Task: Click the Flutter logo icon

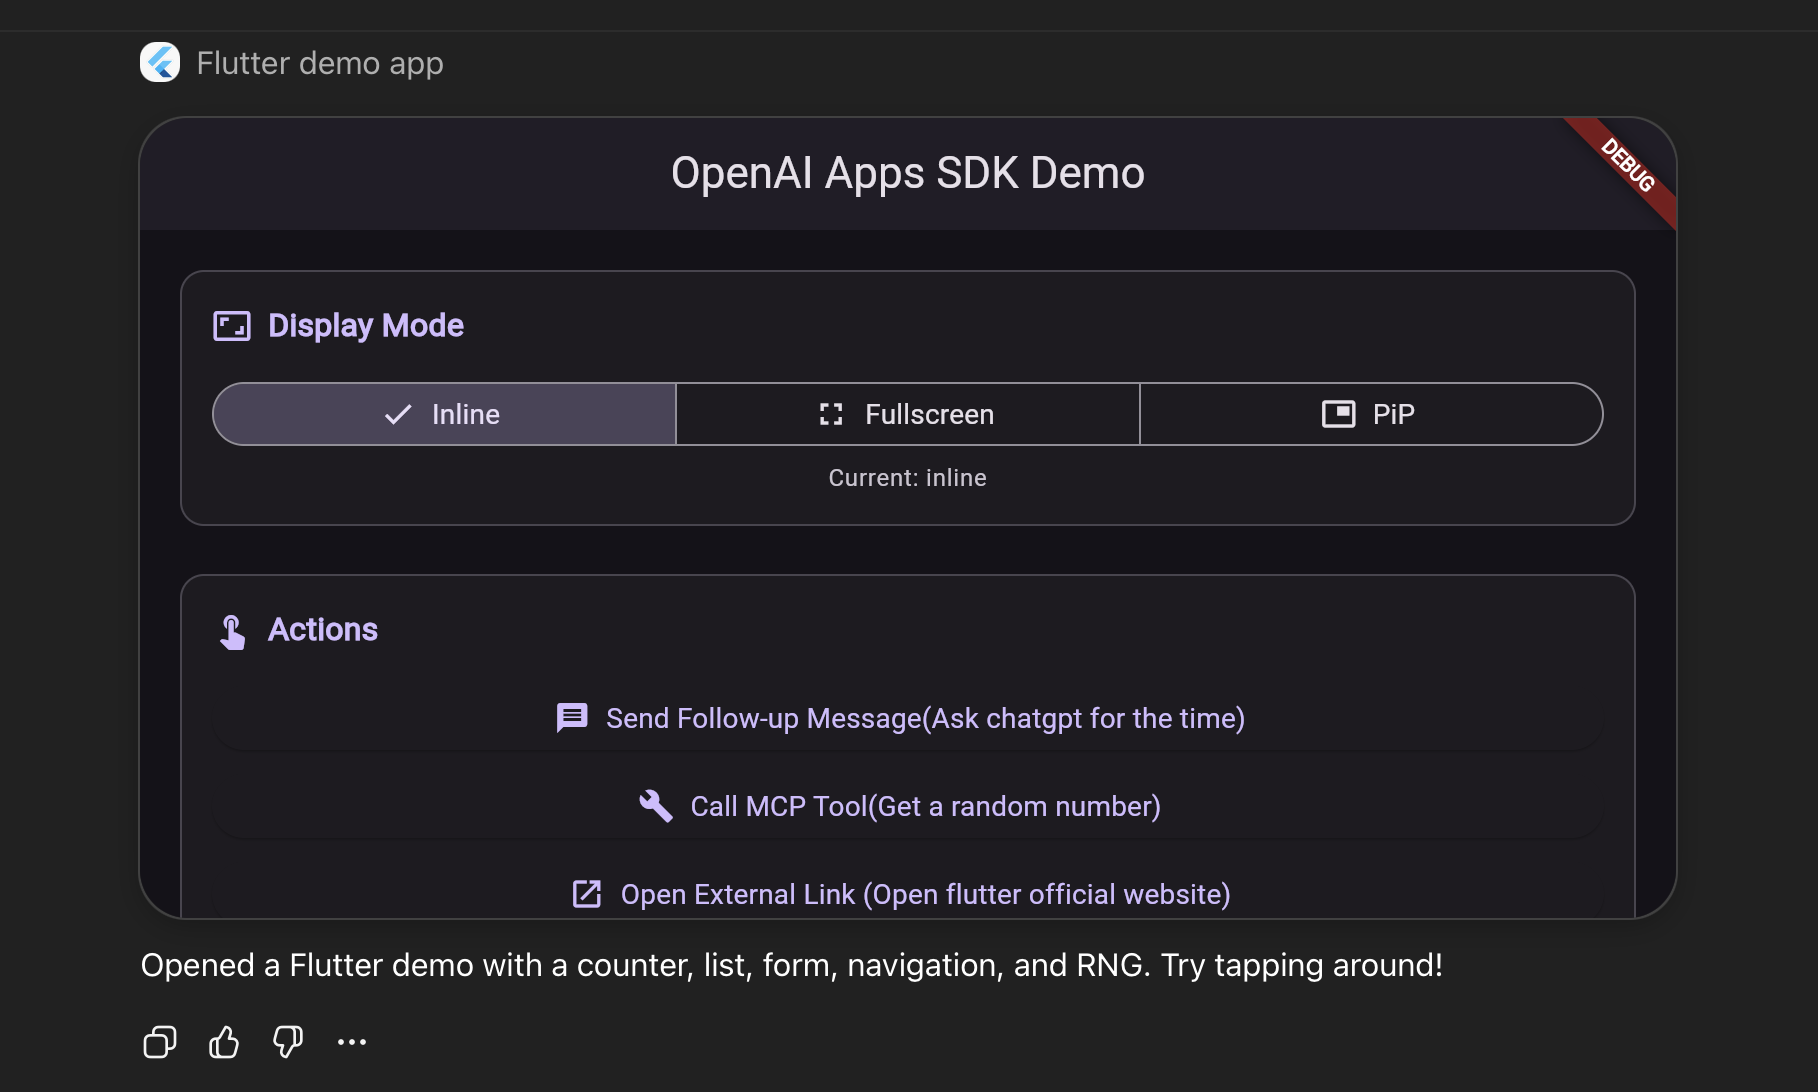Action: tap(160, 63)
